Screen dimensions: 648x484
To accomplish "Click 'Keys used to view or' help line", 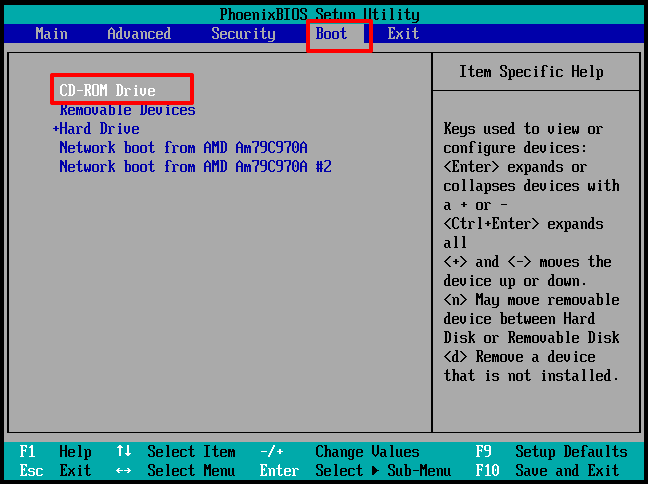I will [523, 129].
